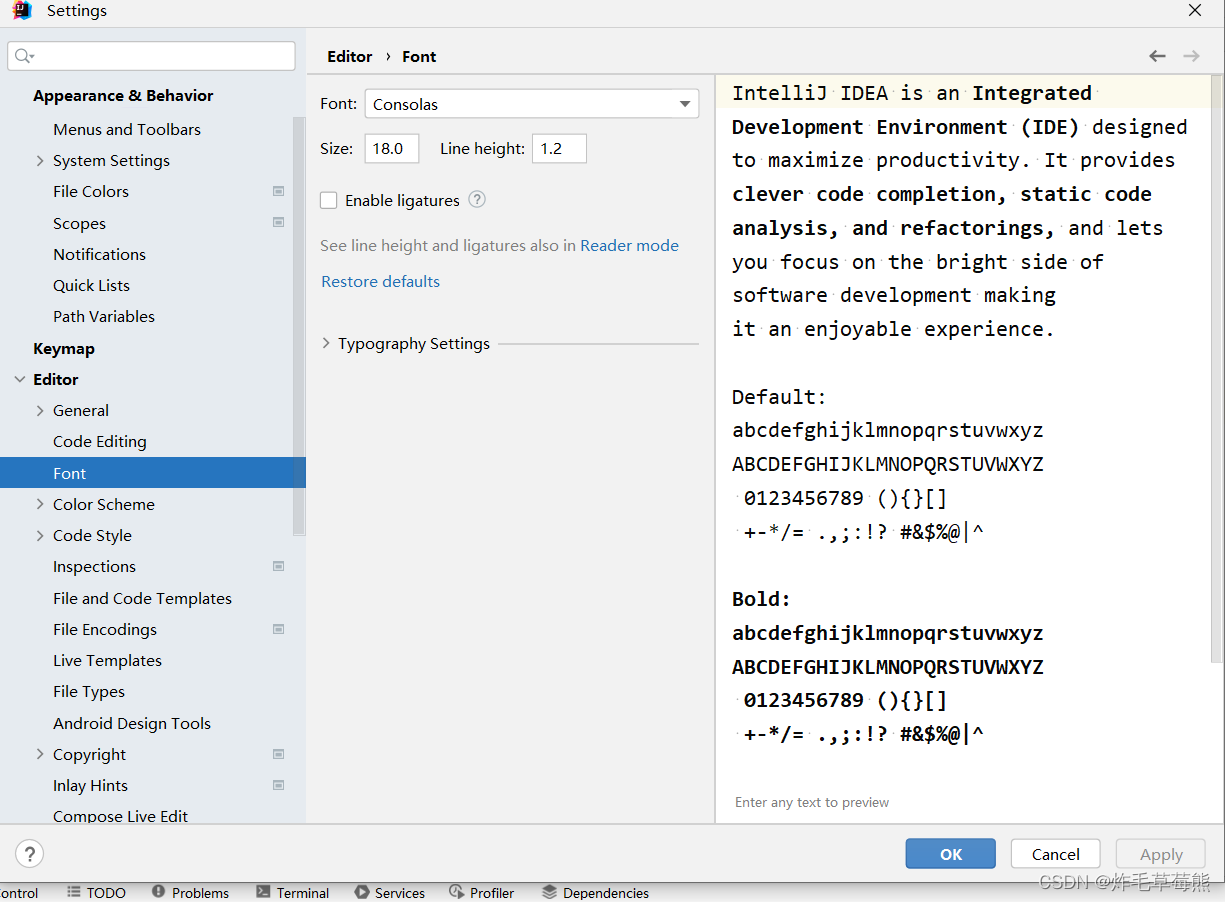Open Android Design Tools settings
The height and width of the screenshot is (902, 1225).
(132, 723)
